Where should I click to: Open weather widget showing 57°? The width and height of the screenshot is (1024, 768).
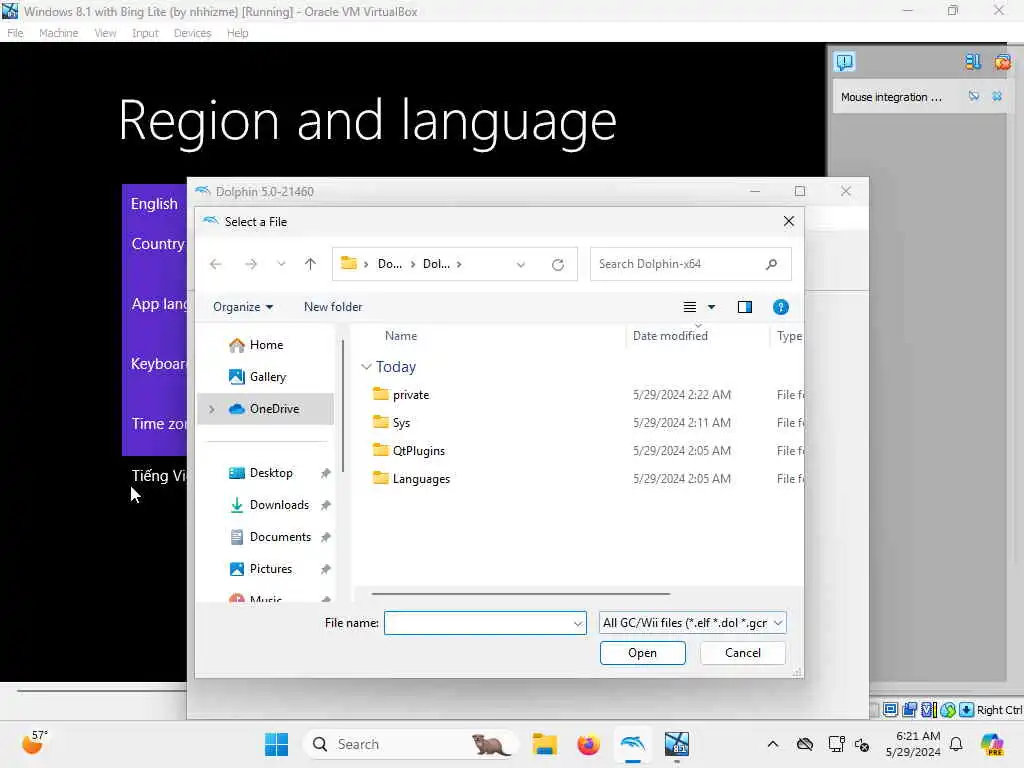[33, 743]
